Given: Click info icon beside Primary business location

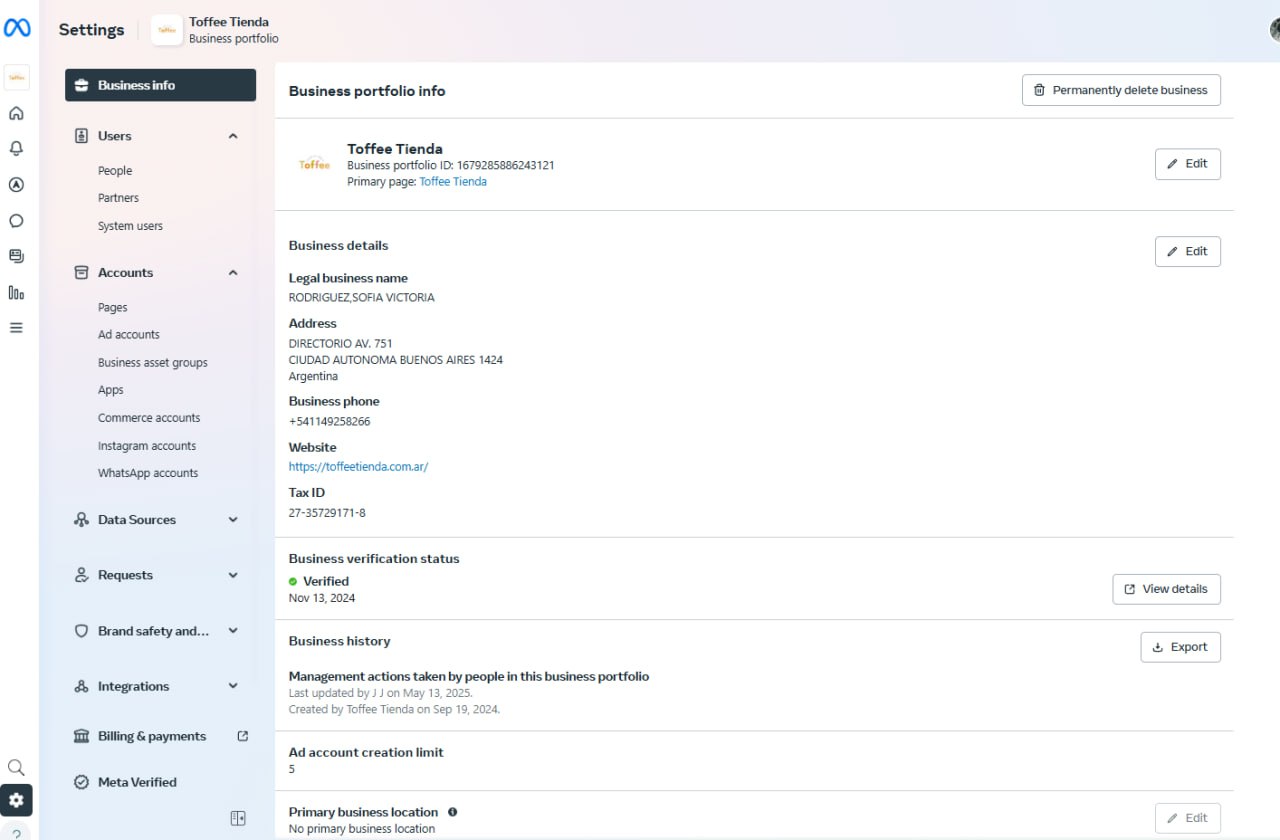Looking at the screenshot, I should click(453, 812).
